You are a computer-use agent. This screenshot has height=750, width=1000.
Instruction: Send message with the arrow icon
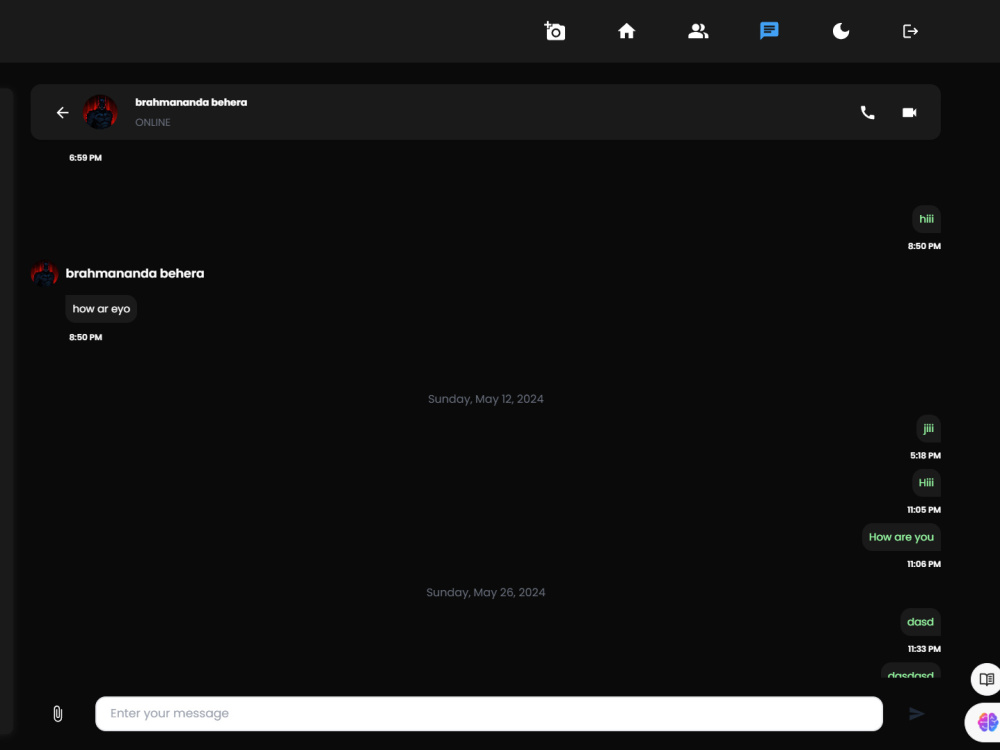point(916,714)
